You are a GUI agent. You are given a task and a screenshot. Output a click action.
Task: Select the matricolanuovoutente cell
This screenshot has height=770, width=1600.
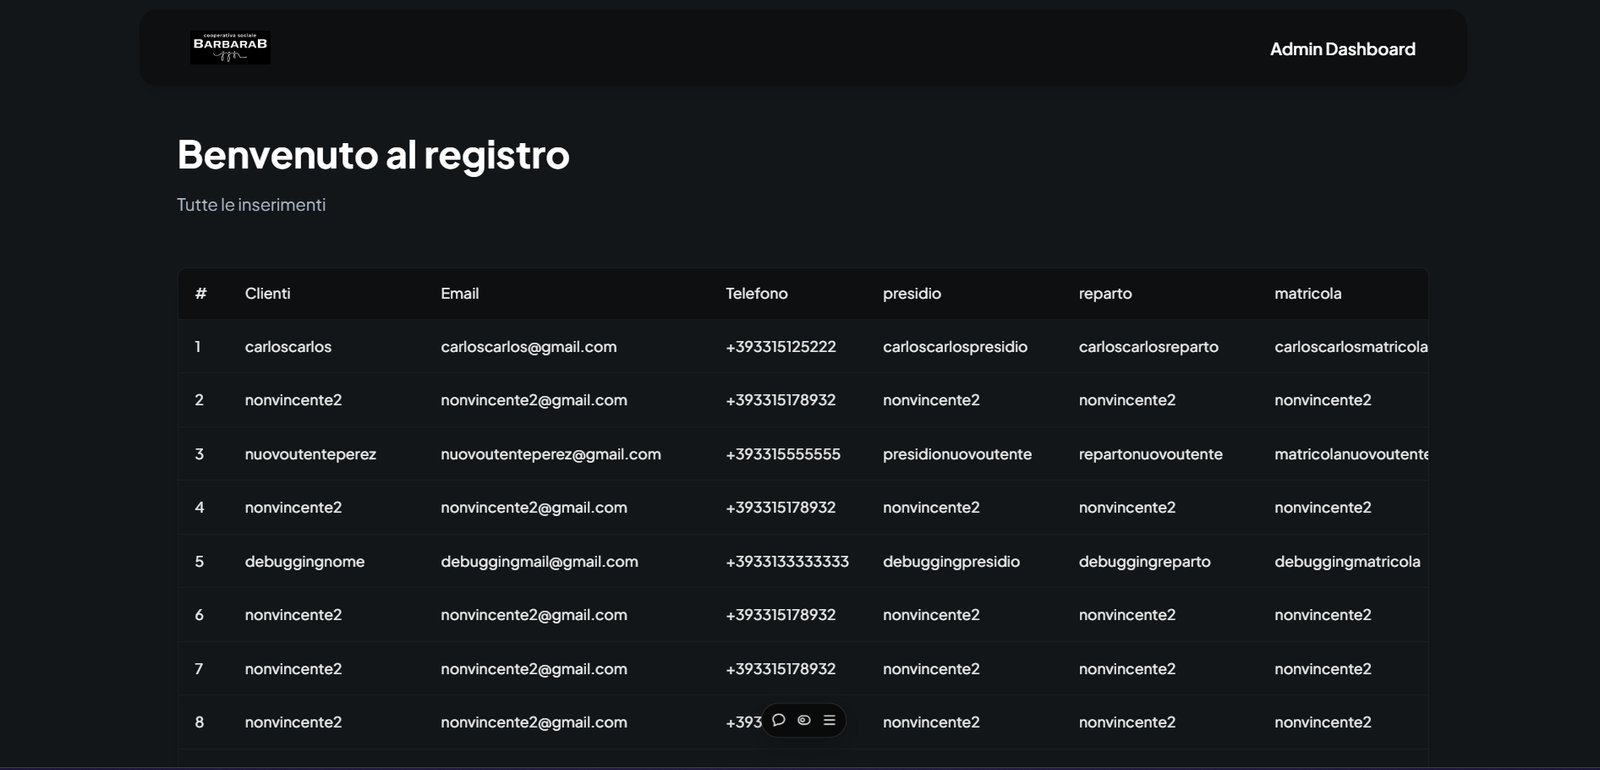click(x=1351, y=454)
